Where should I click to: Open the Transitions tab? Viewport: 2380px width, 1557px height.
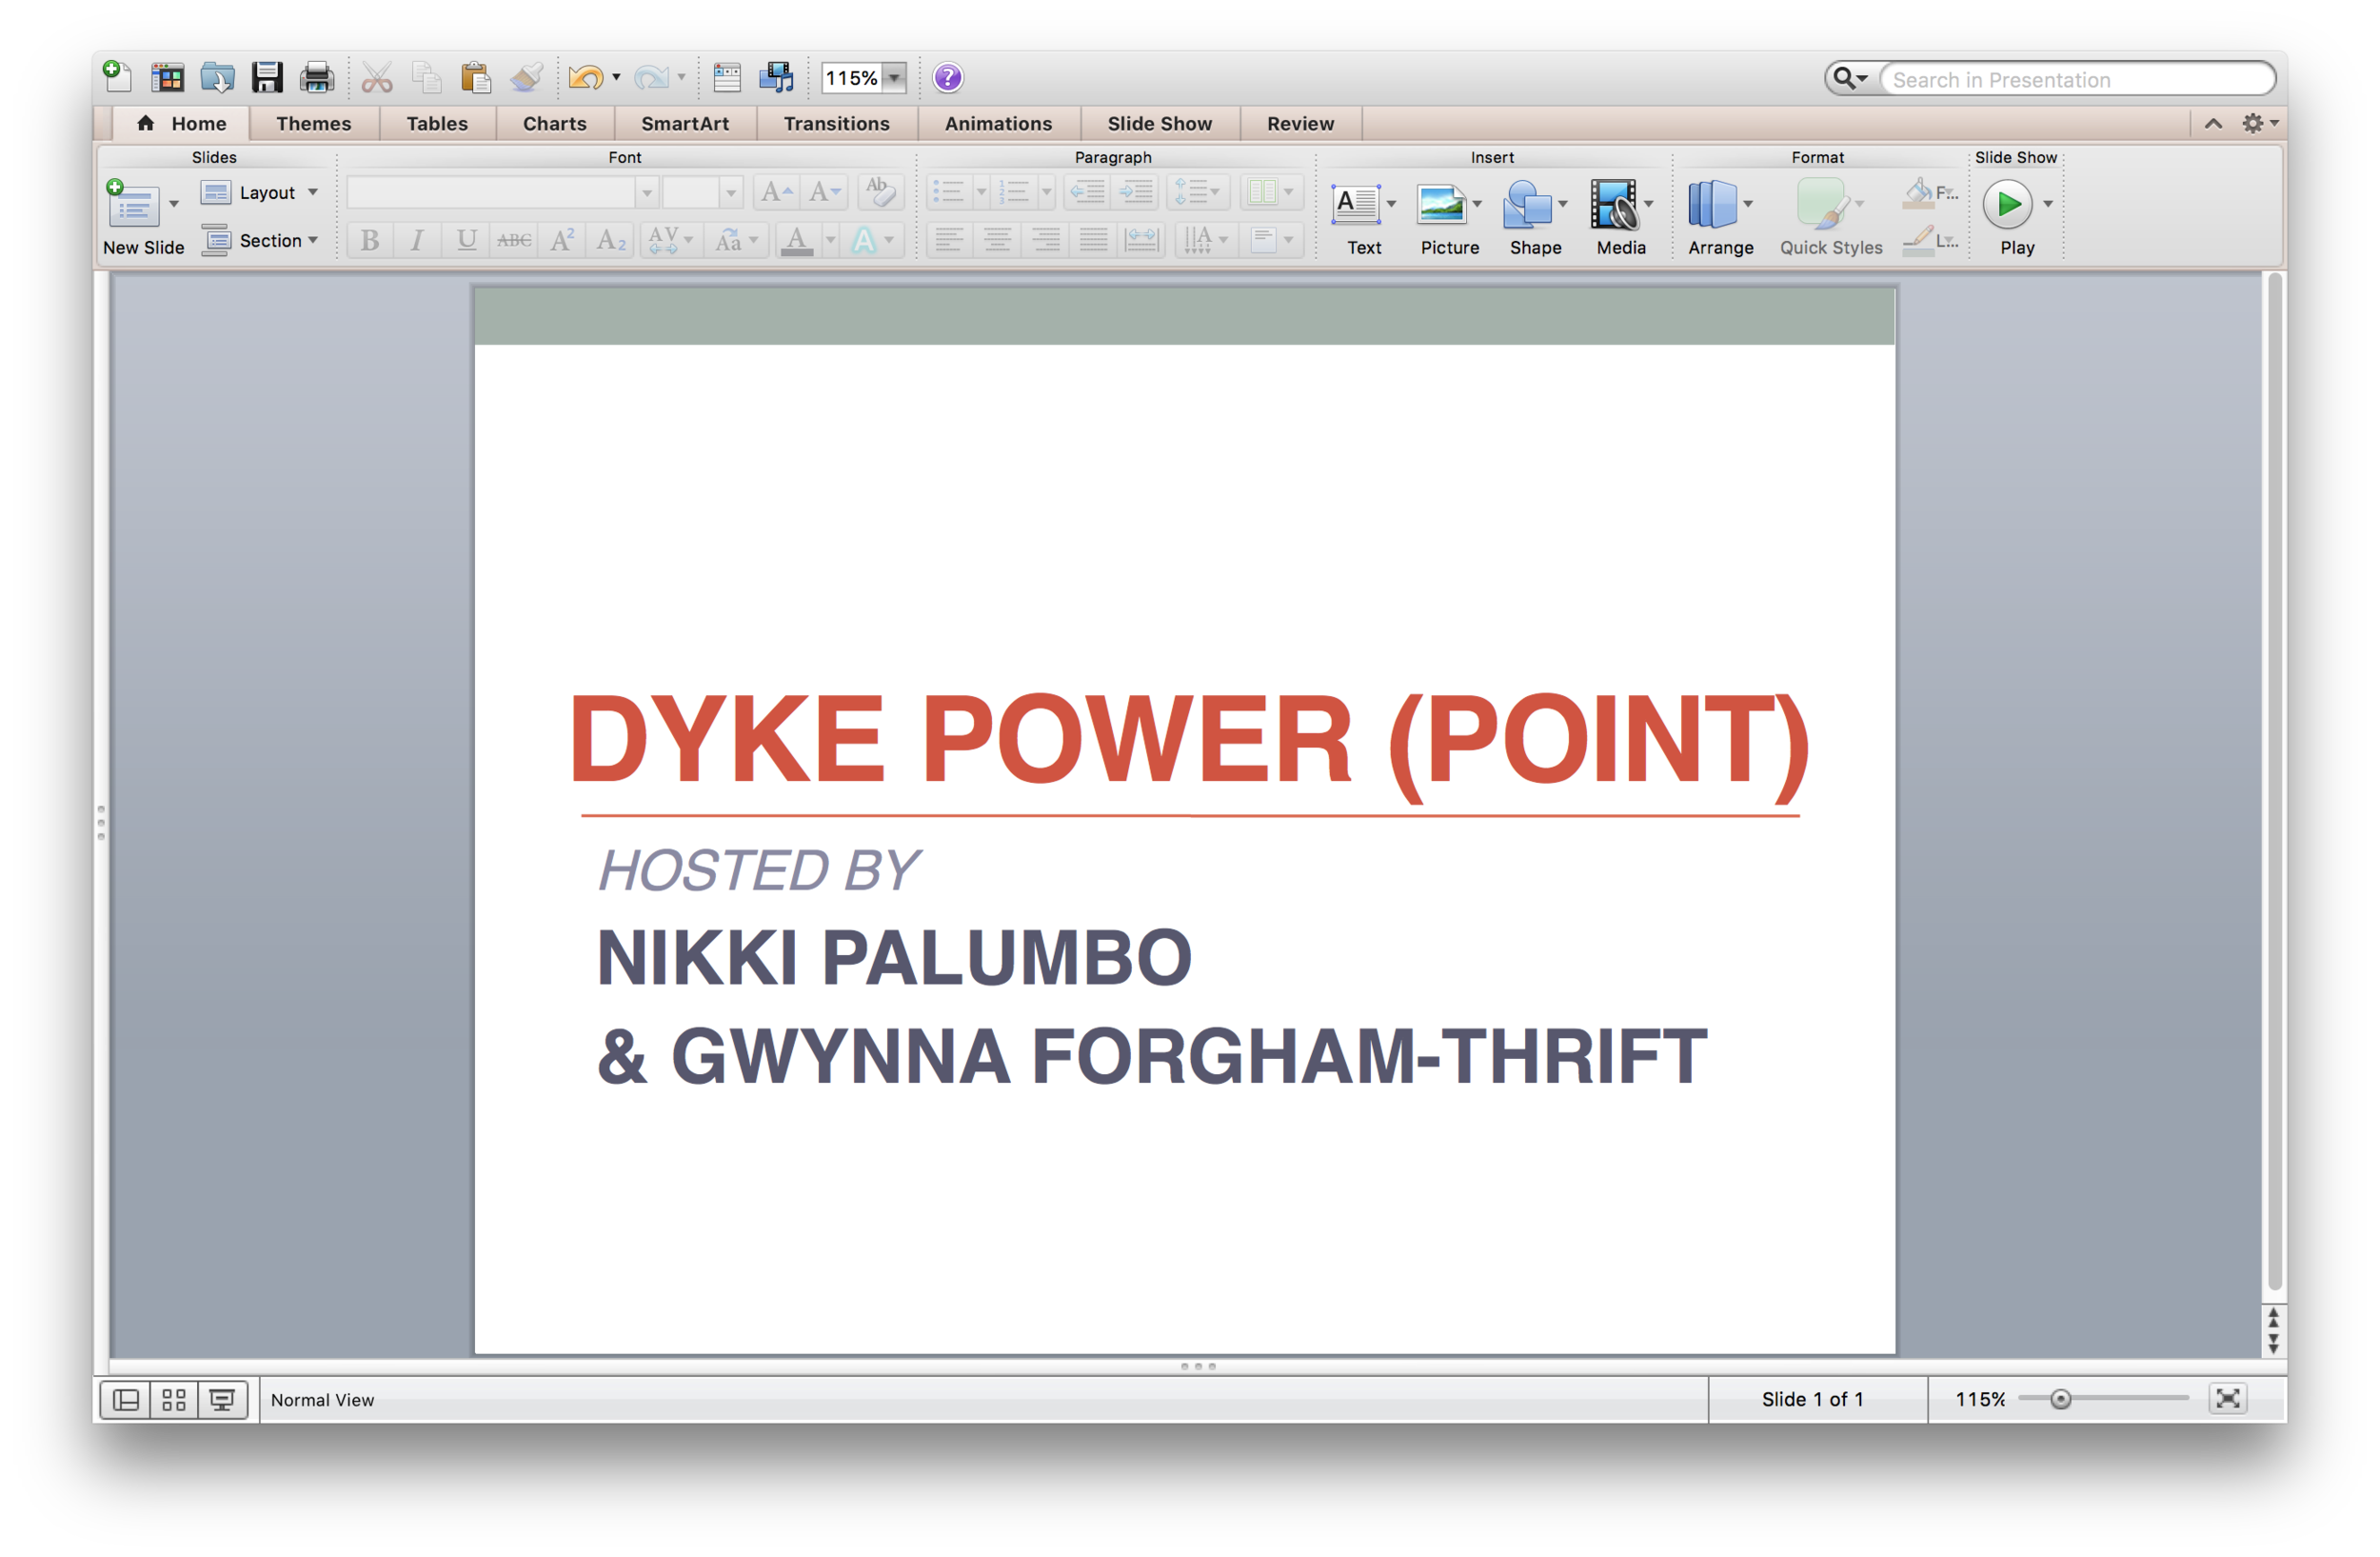point(836,124)
